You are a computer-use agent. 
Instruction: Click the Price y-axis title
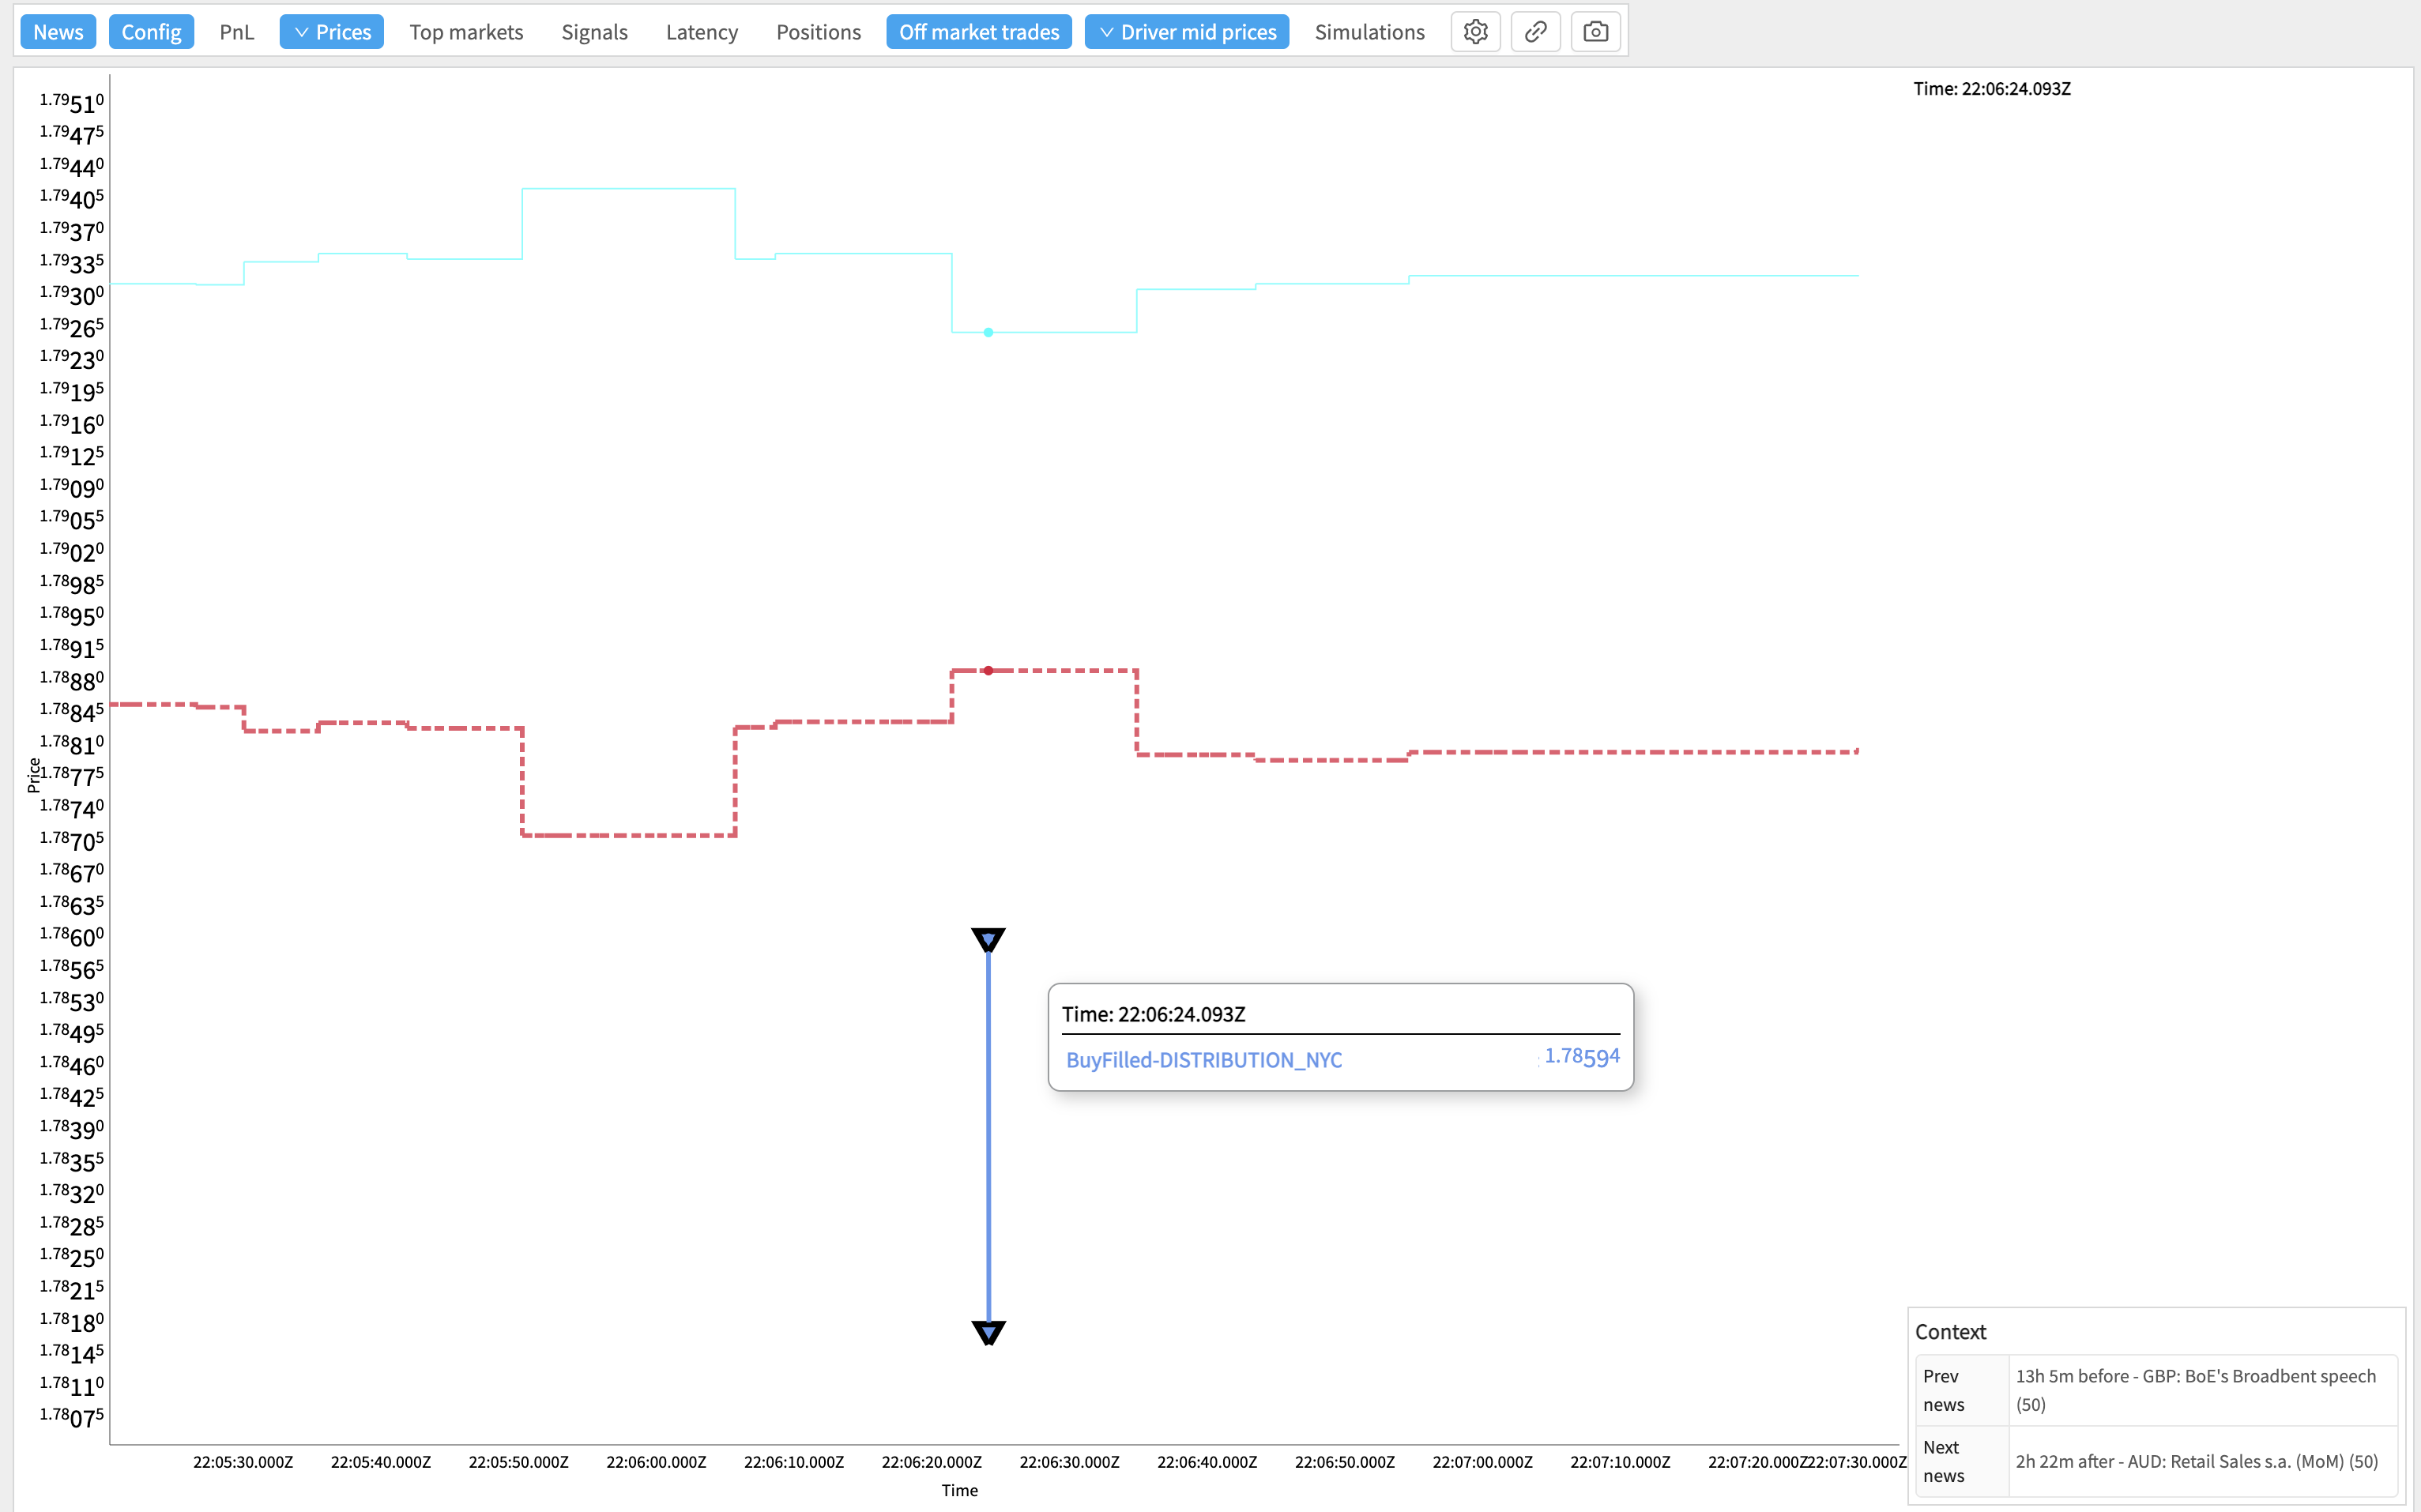(x=33, y=775)
